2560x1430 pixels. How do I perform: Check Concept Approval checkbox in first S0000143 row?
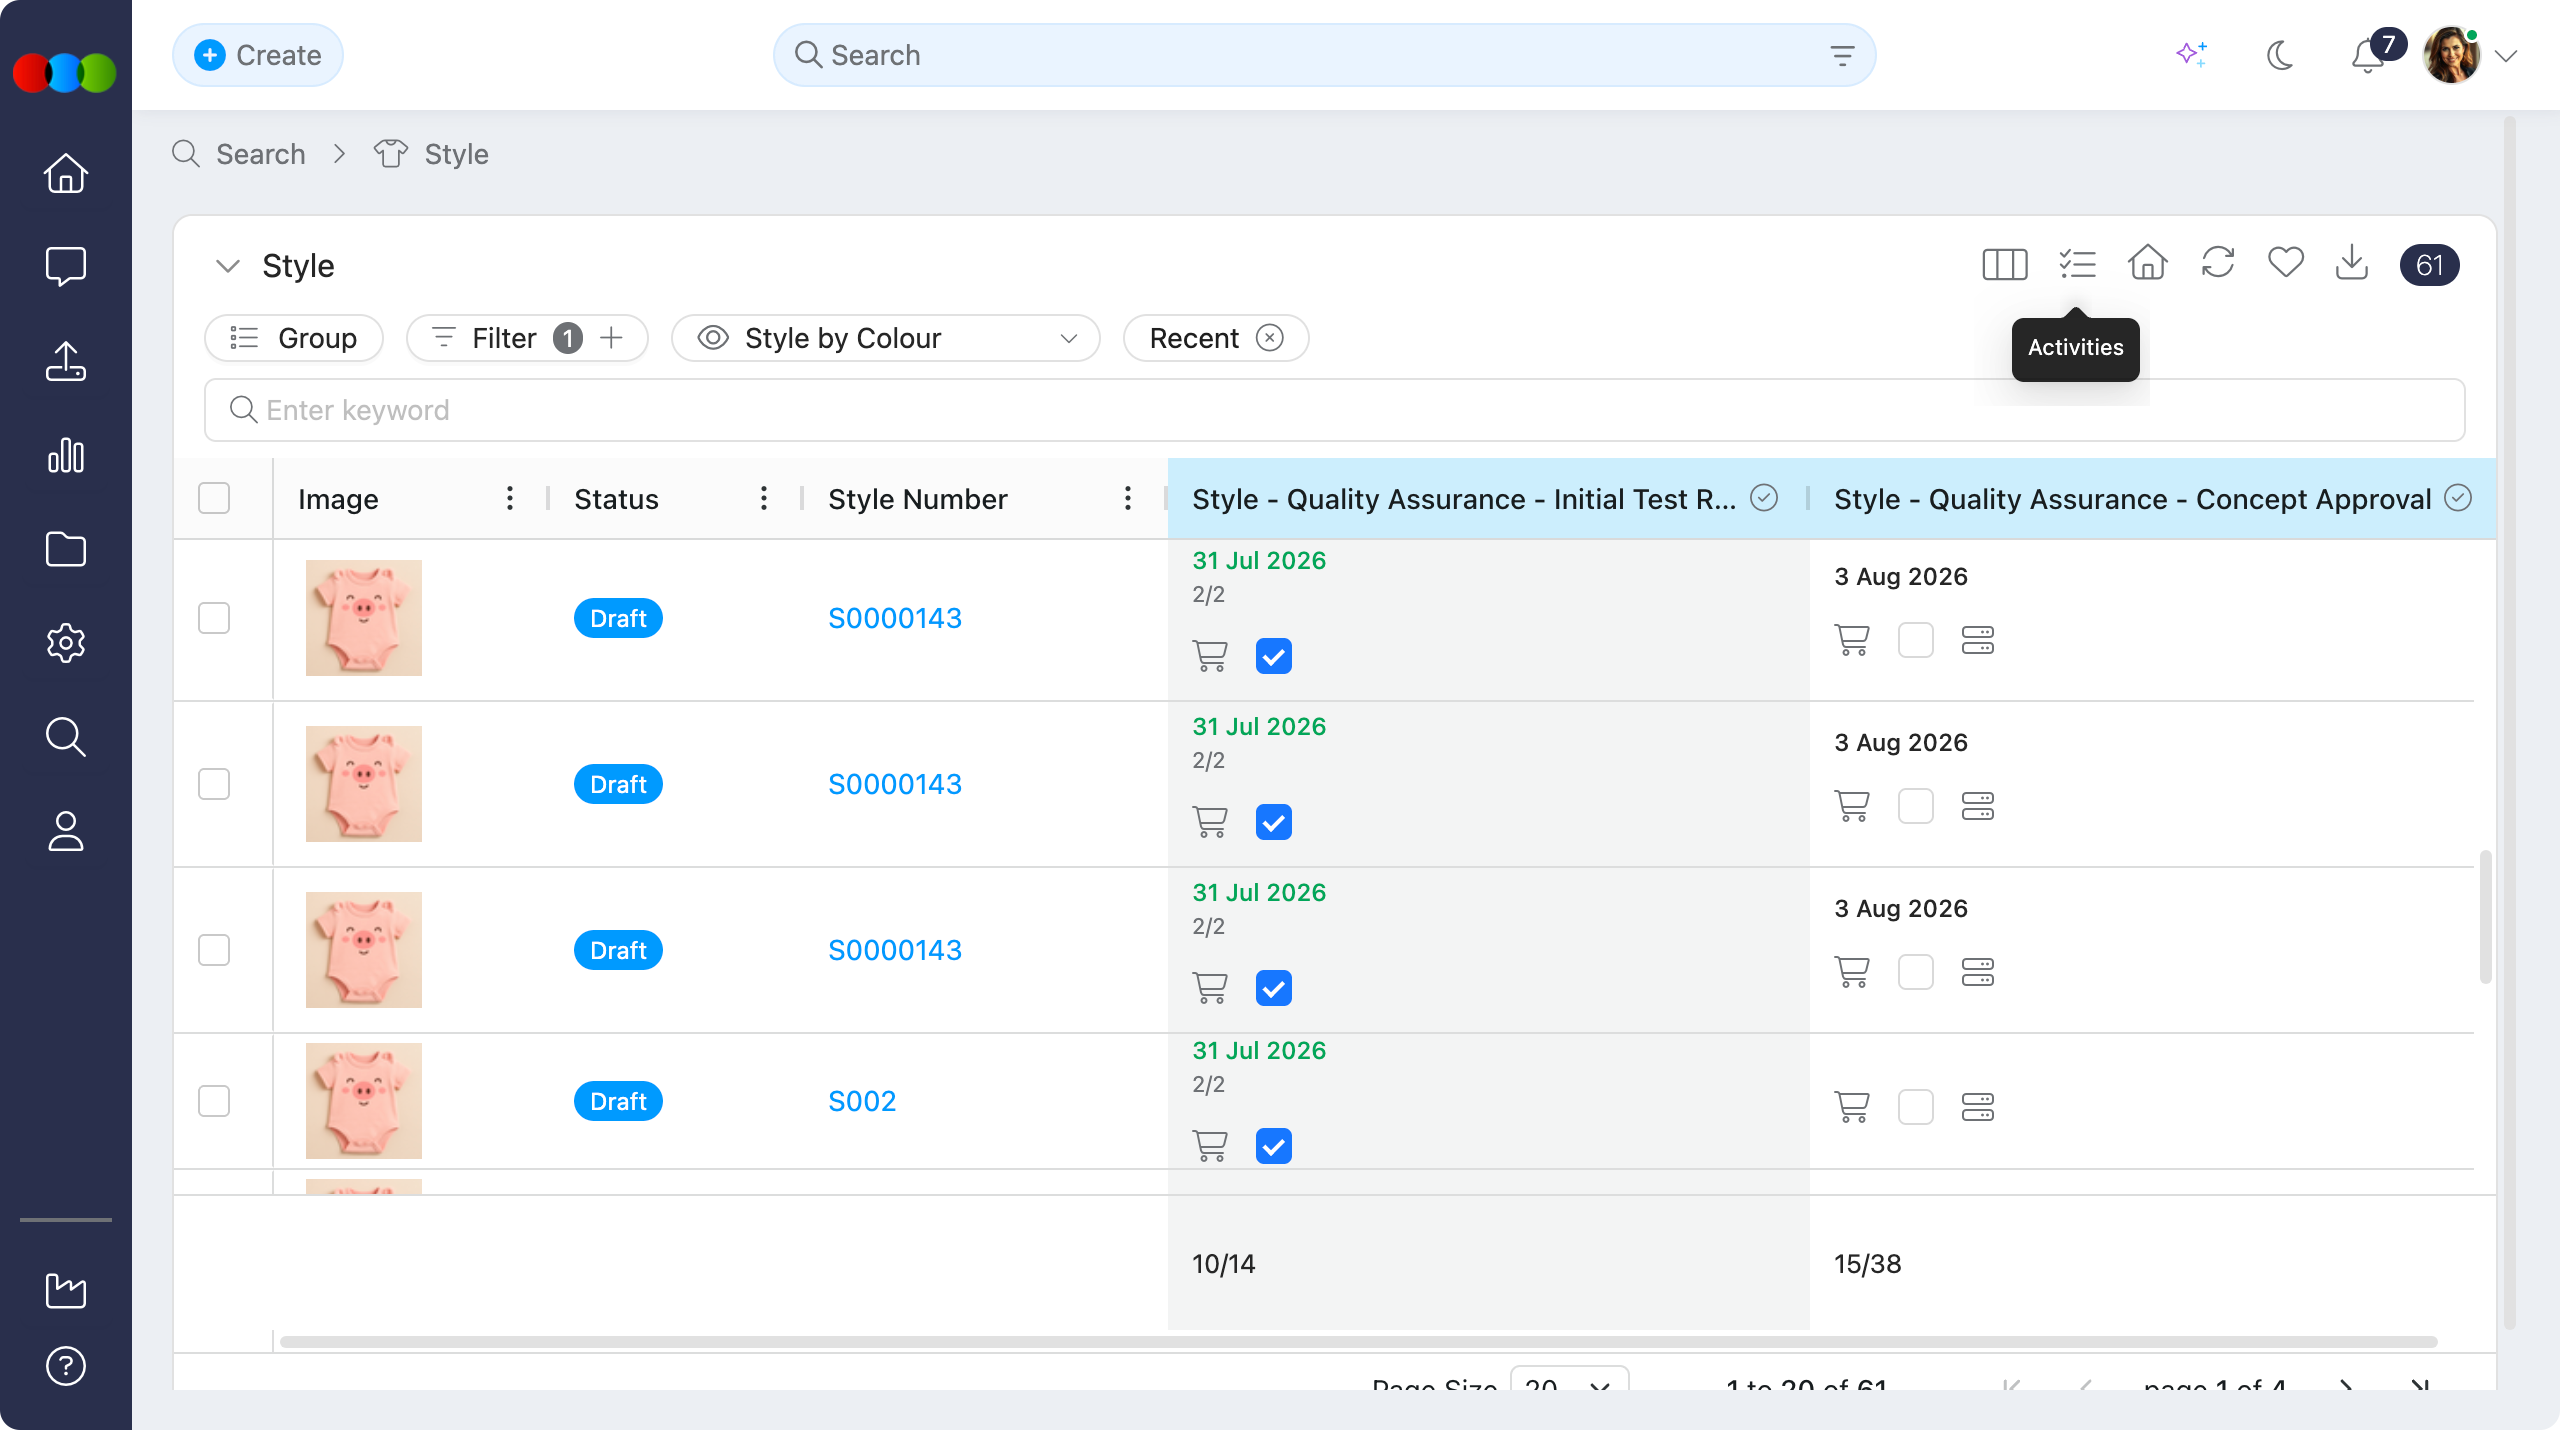(1915, 640)
